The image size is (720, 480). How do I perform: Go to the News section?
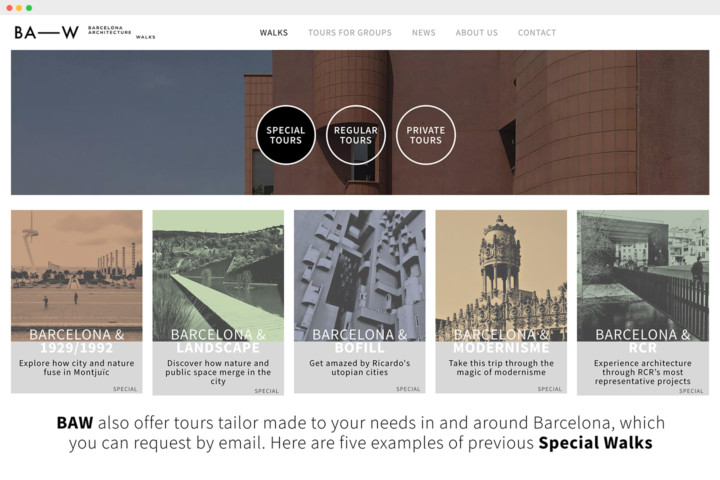[423, 33]
